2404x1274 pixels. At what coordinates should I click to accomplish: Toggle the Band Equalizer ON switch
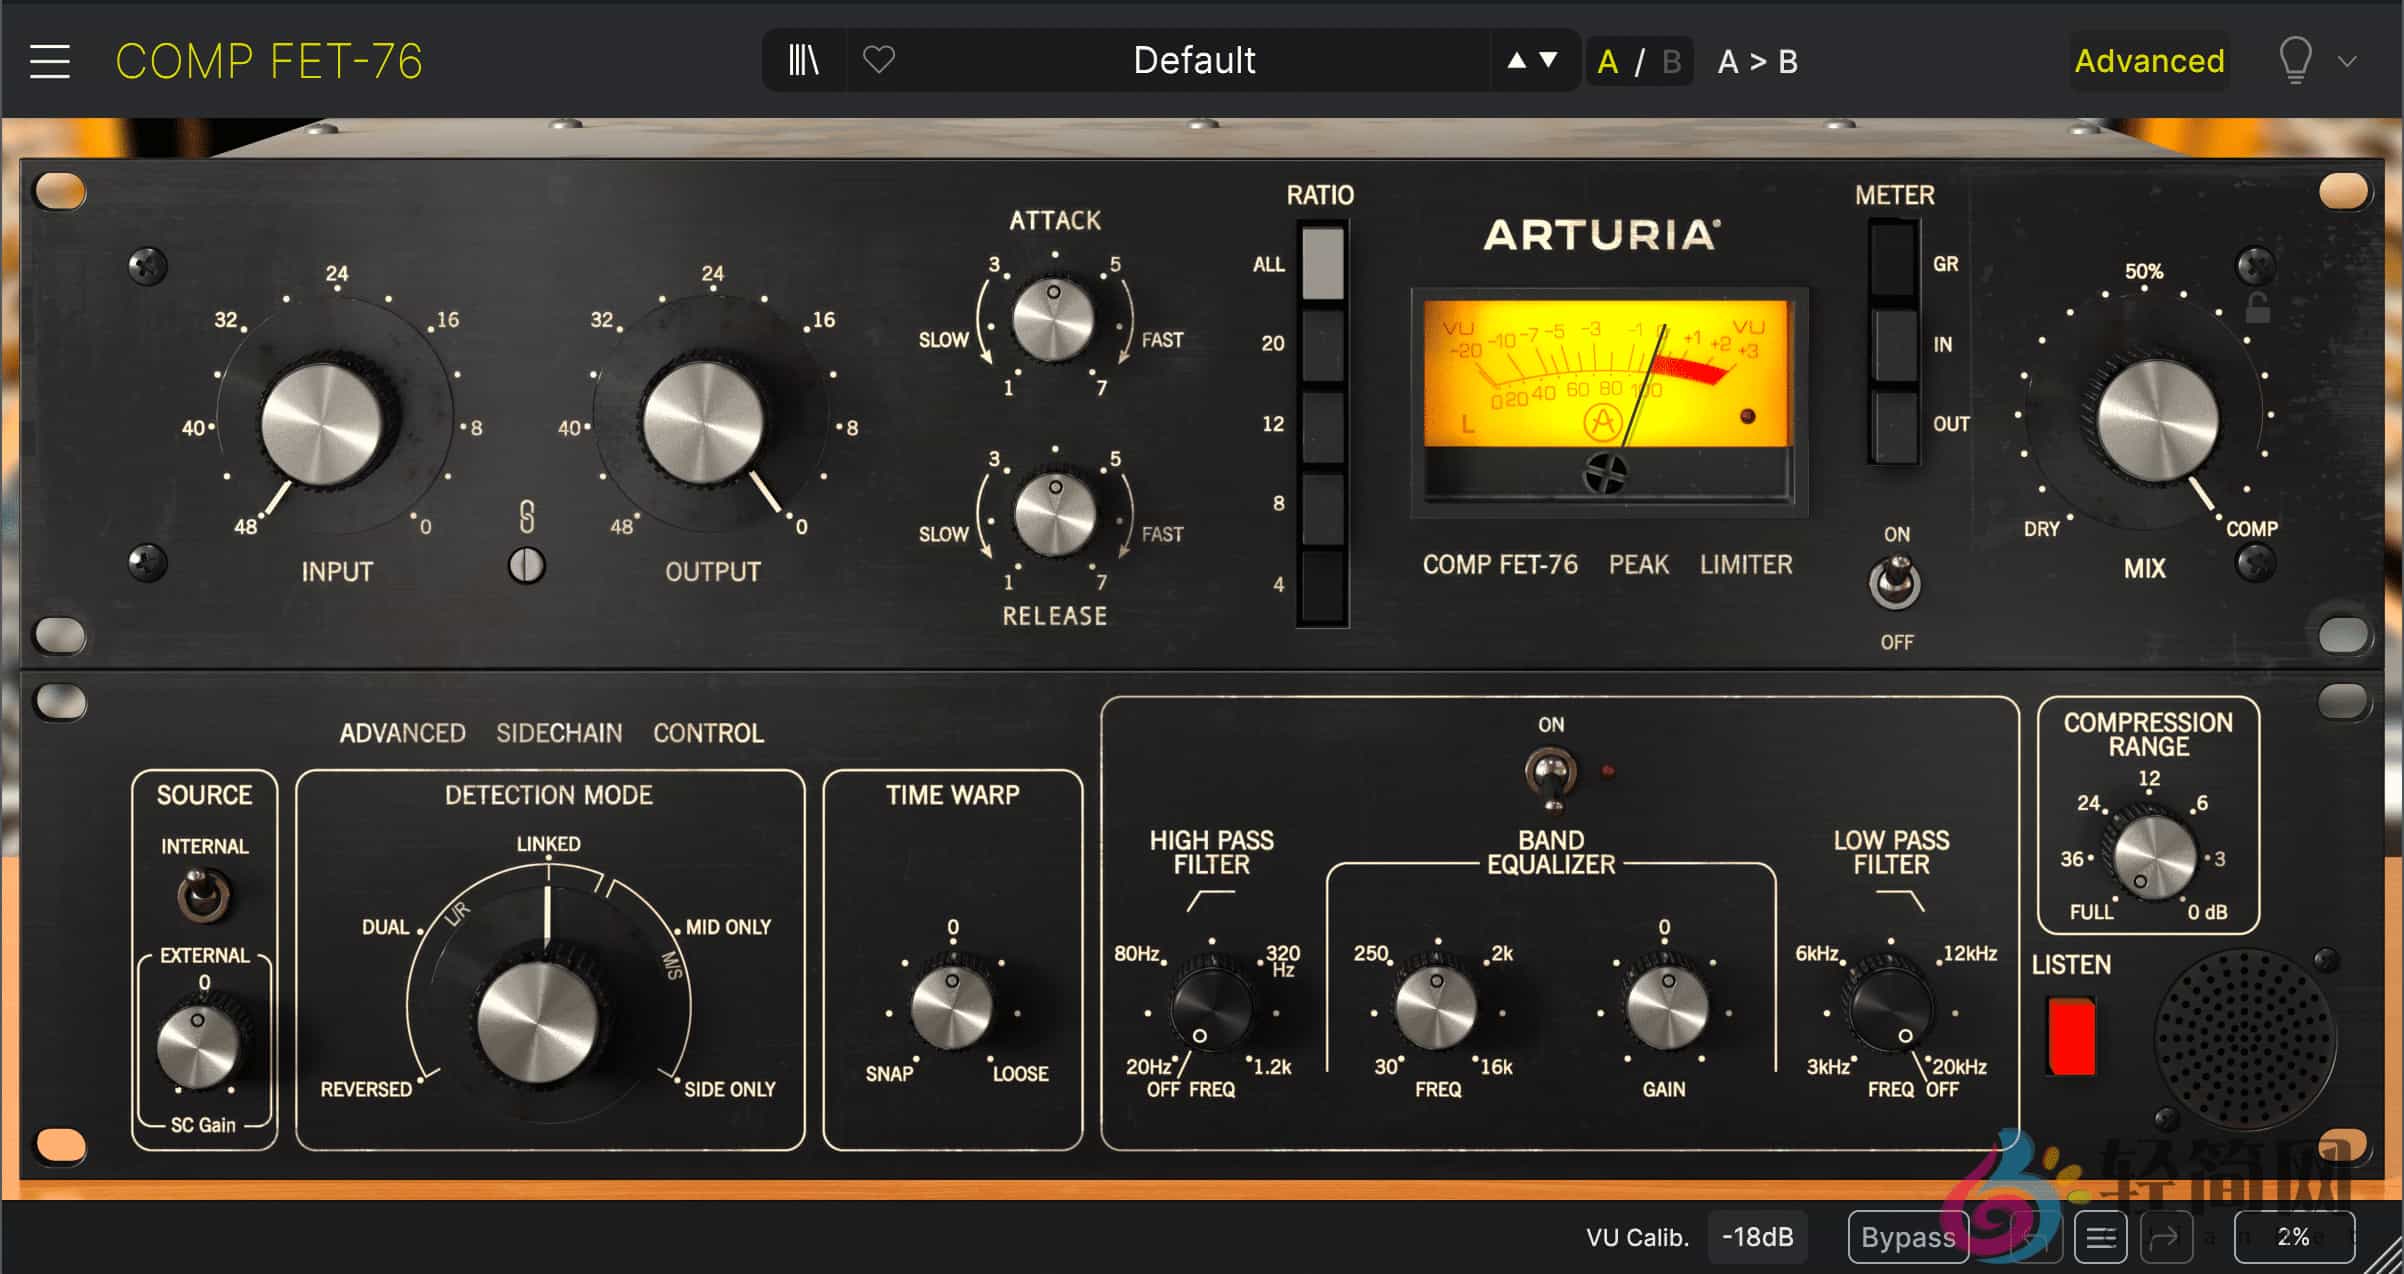coord(1551,773)
